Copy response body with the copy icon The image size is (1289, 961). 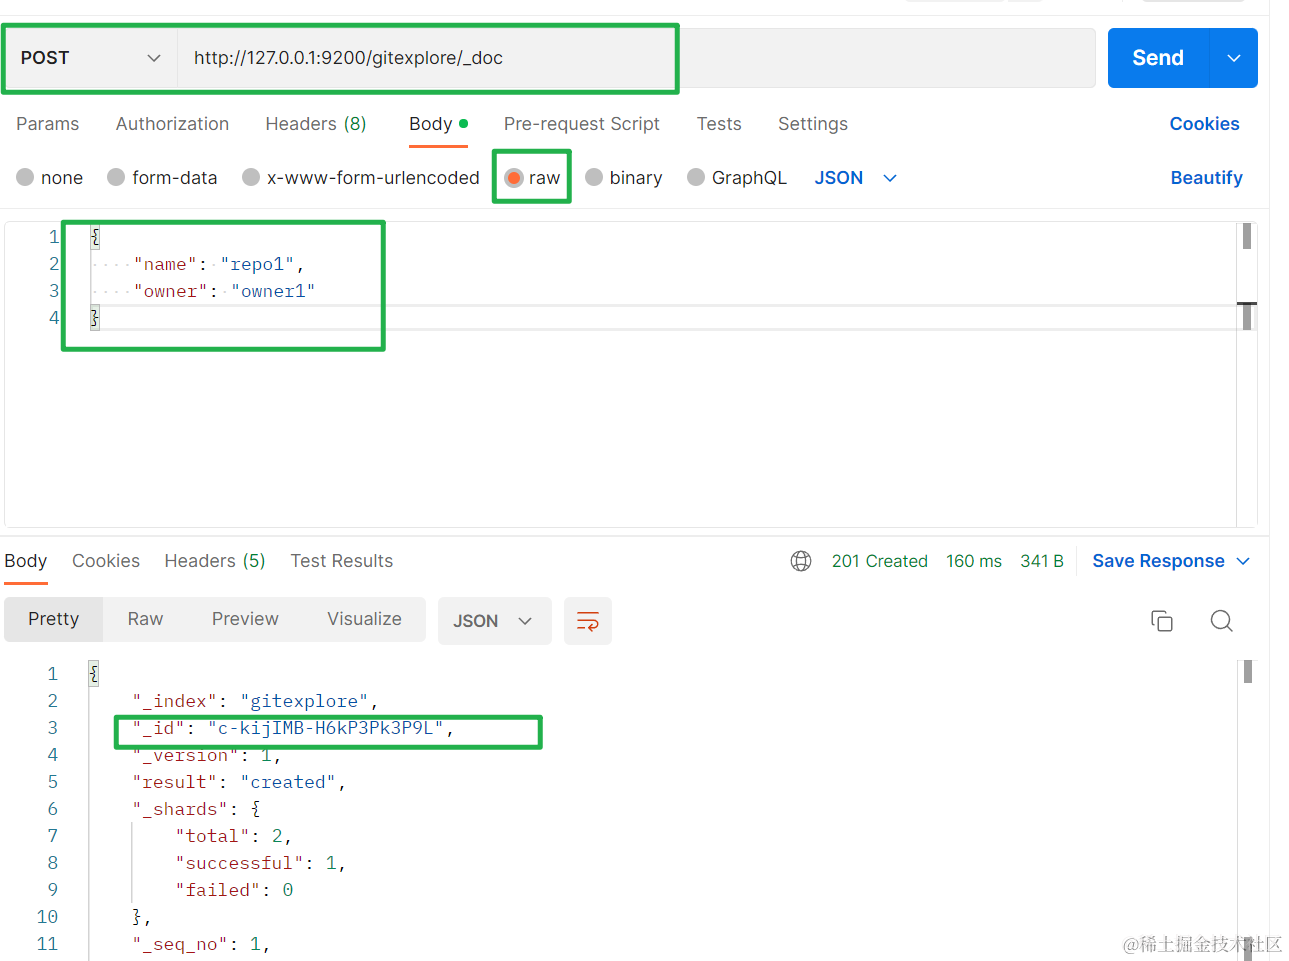pyautogui.click(x=1162, y=621)
